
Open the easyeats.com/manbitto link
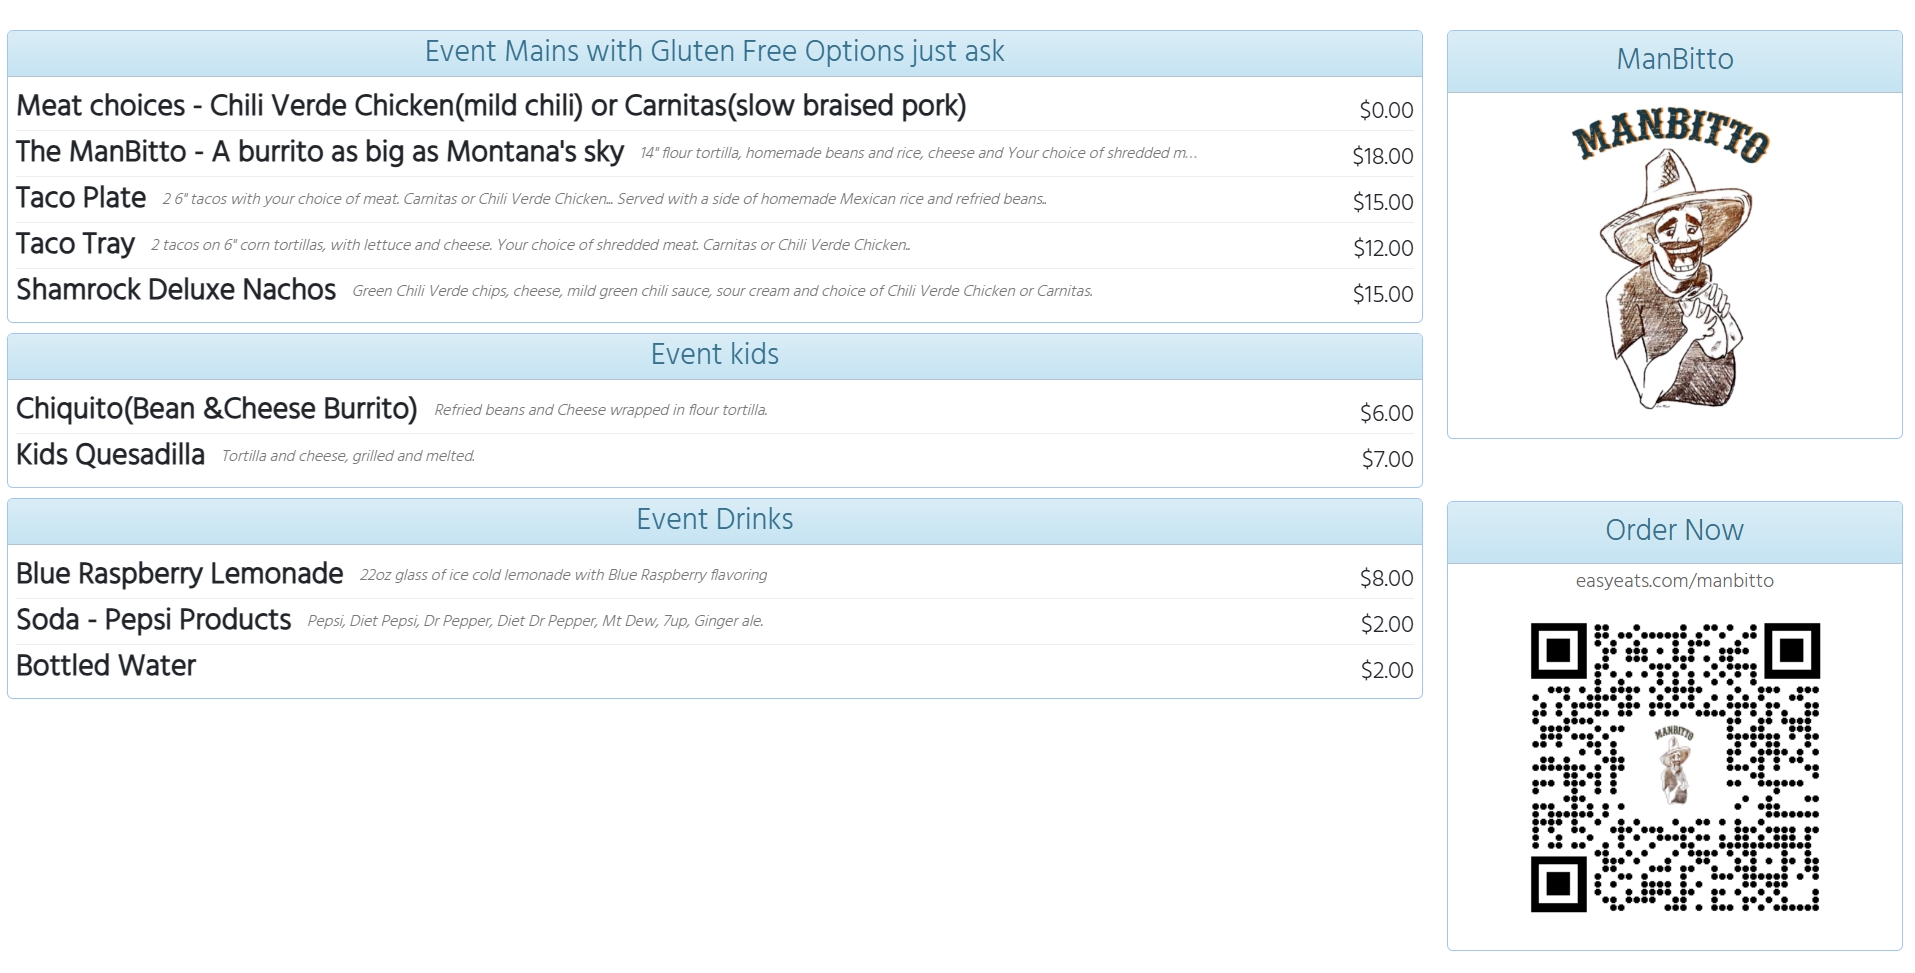coord(1674,581)
